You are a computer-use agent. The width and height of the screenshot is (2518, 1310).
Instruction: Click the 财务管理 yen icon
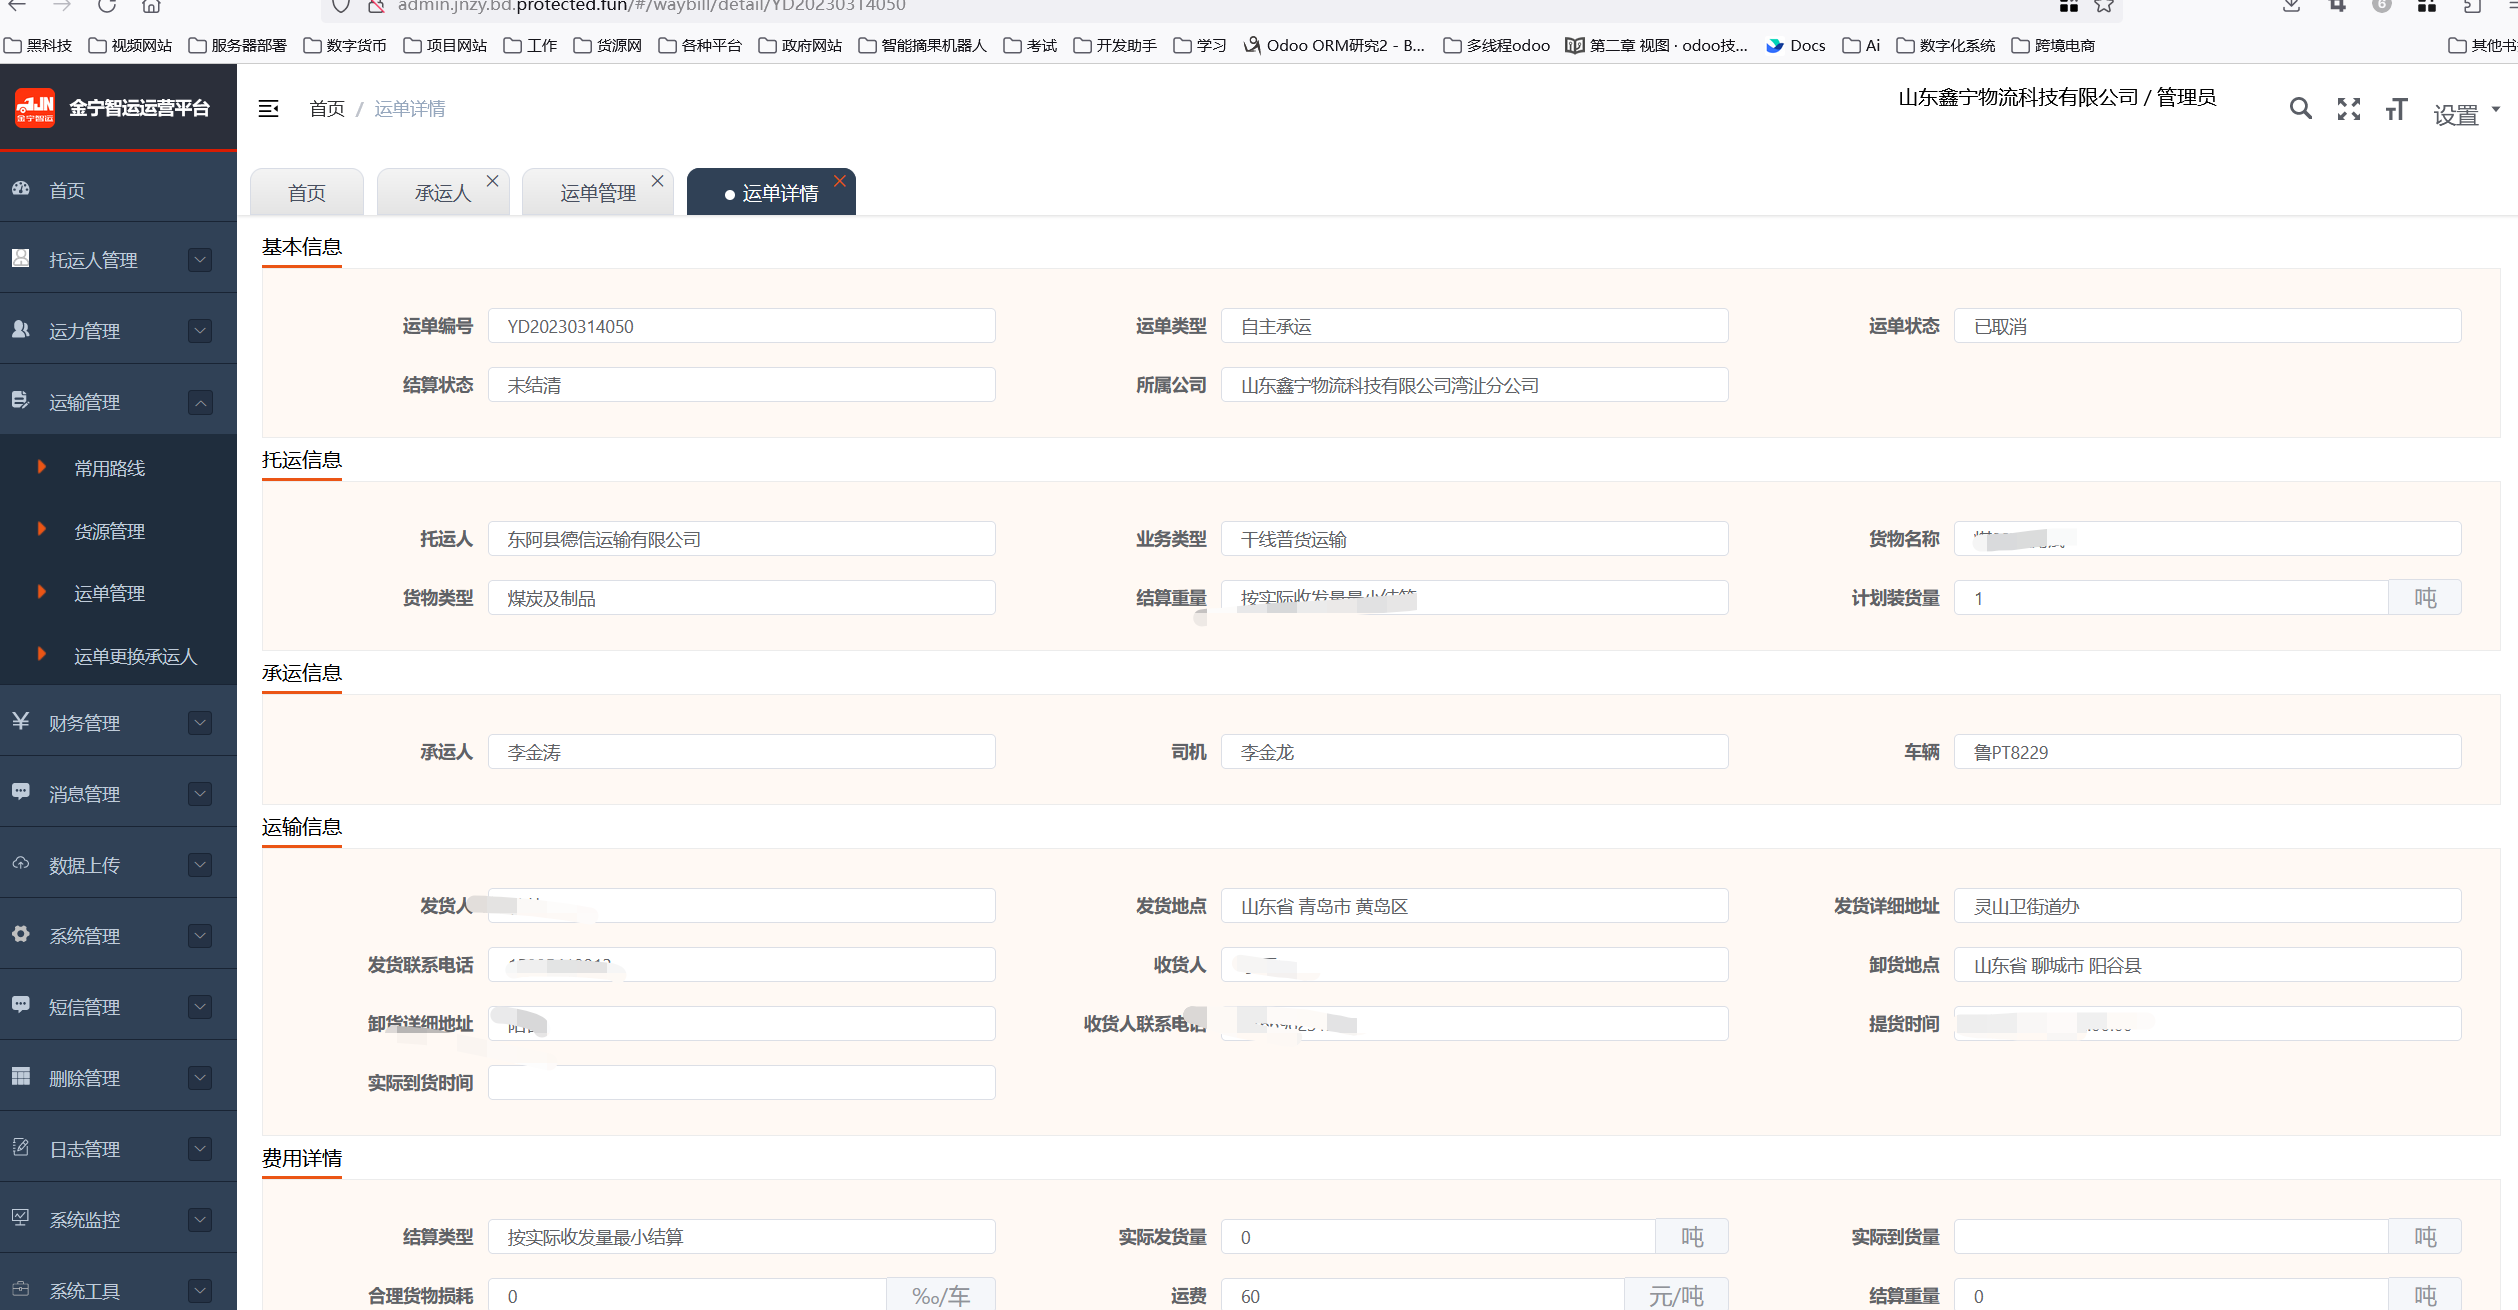(x=20, y=721)
